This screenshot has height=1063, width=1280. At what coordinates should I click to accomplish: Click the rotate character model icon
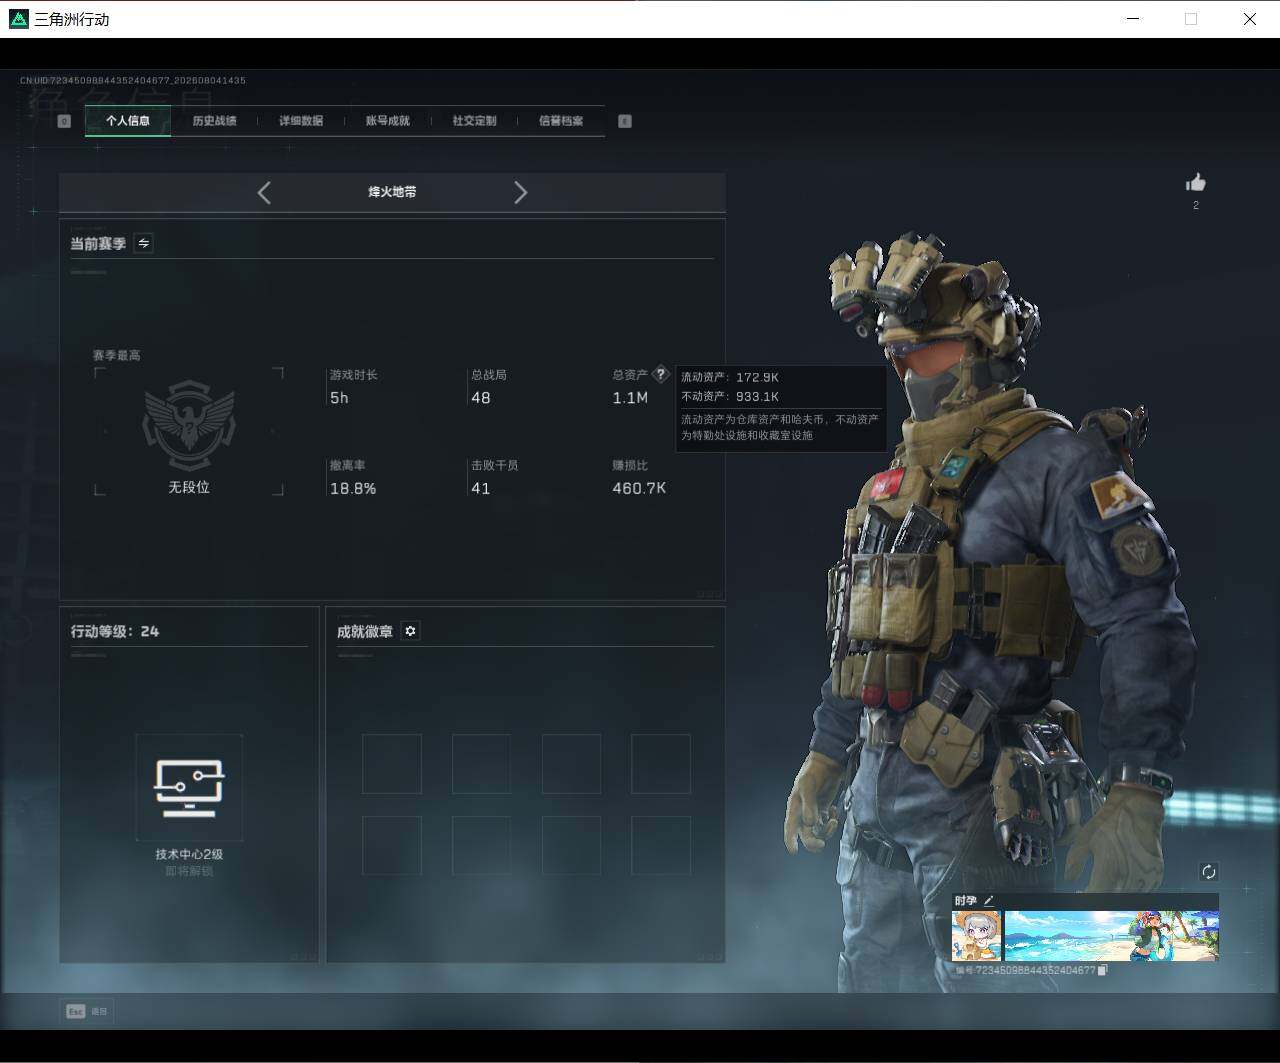click(1208, 872)
